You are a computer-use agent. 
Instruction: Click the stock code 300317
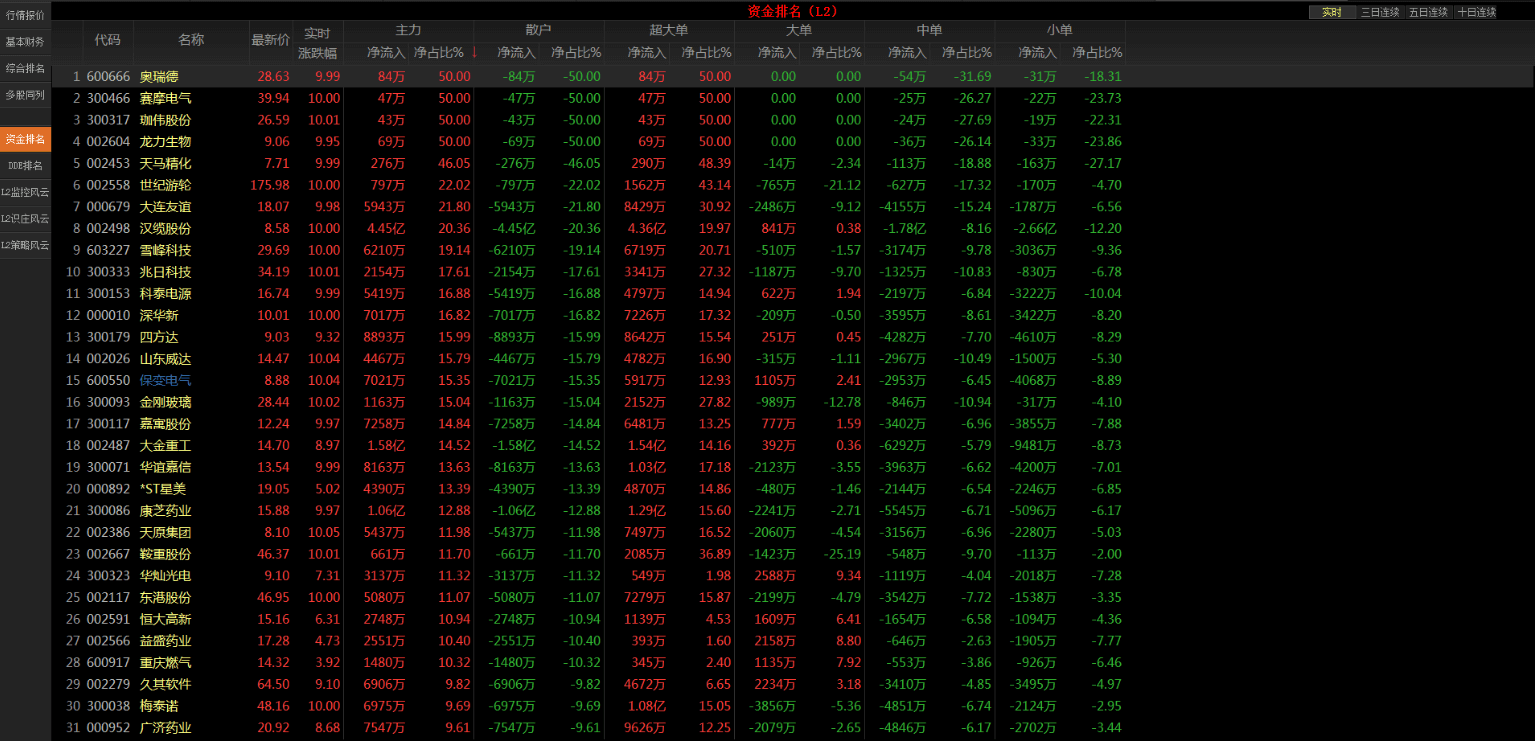(x=108, y=120)
